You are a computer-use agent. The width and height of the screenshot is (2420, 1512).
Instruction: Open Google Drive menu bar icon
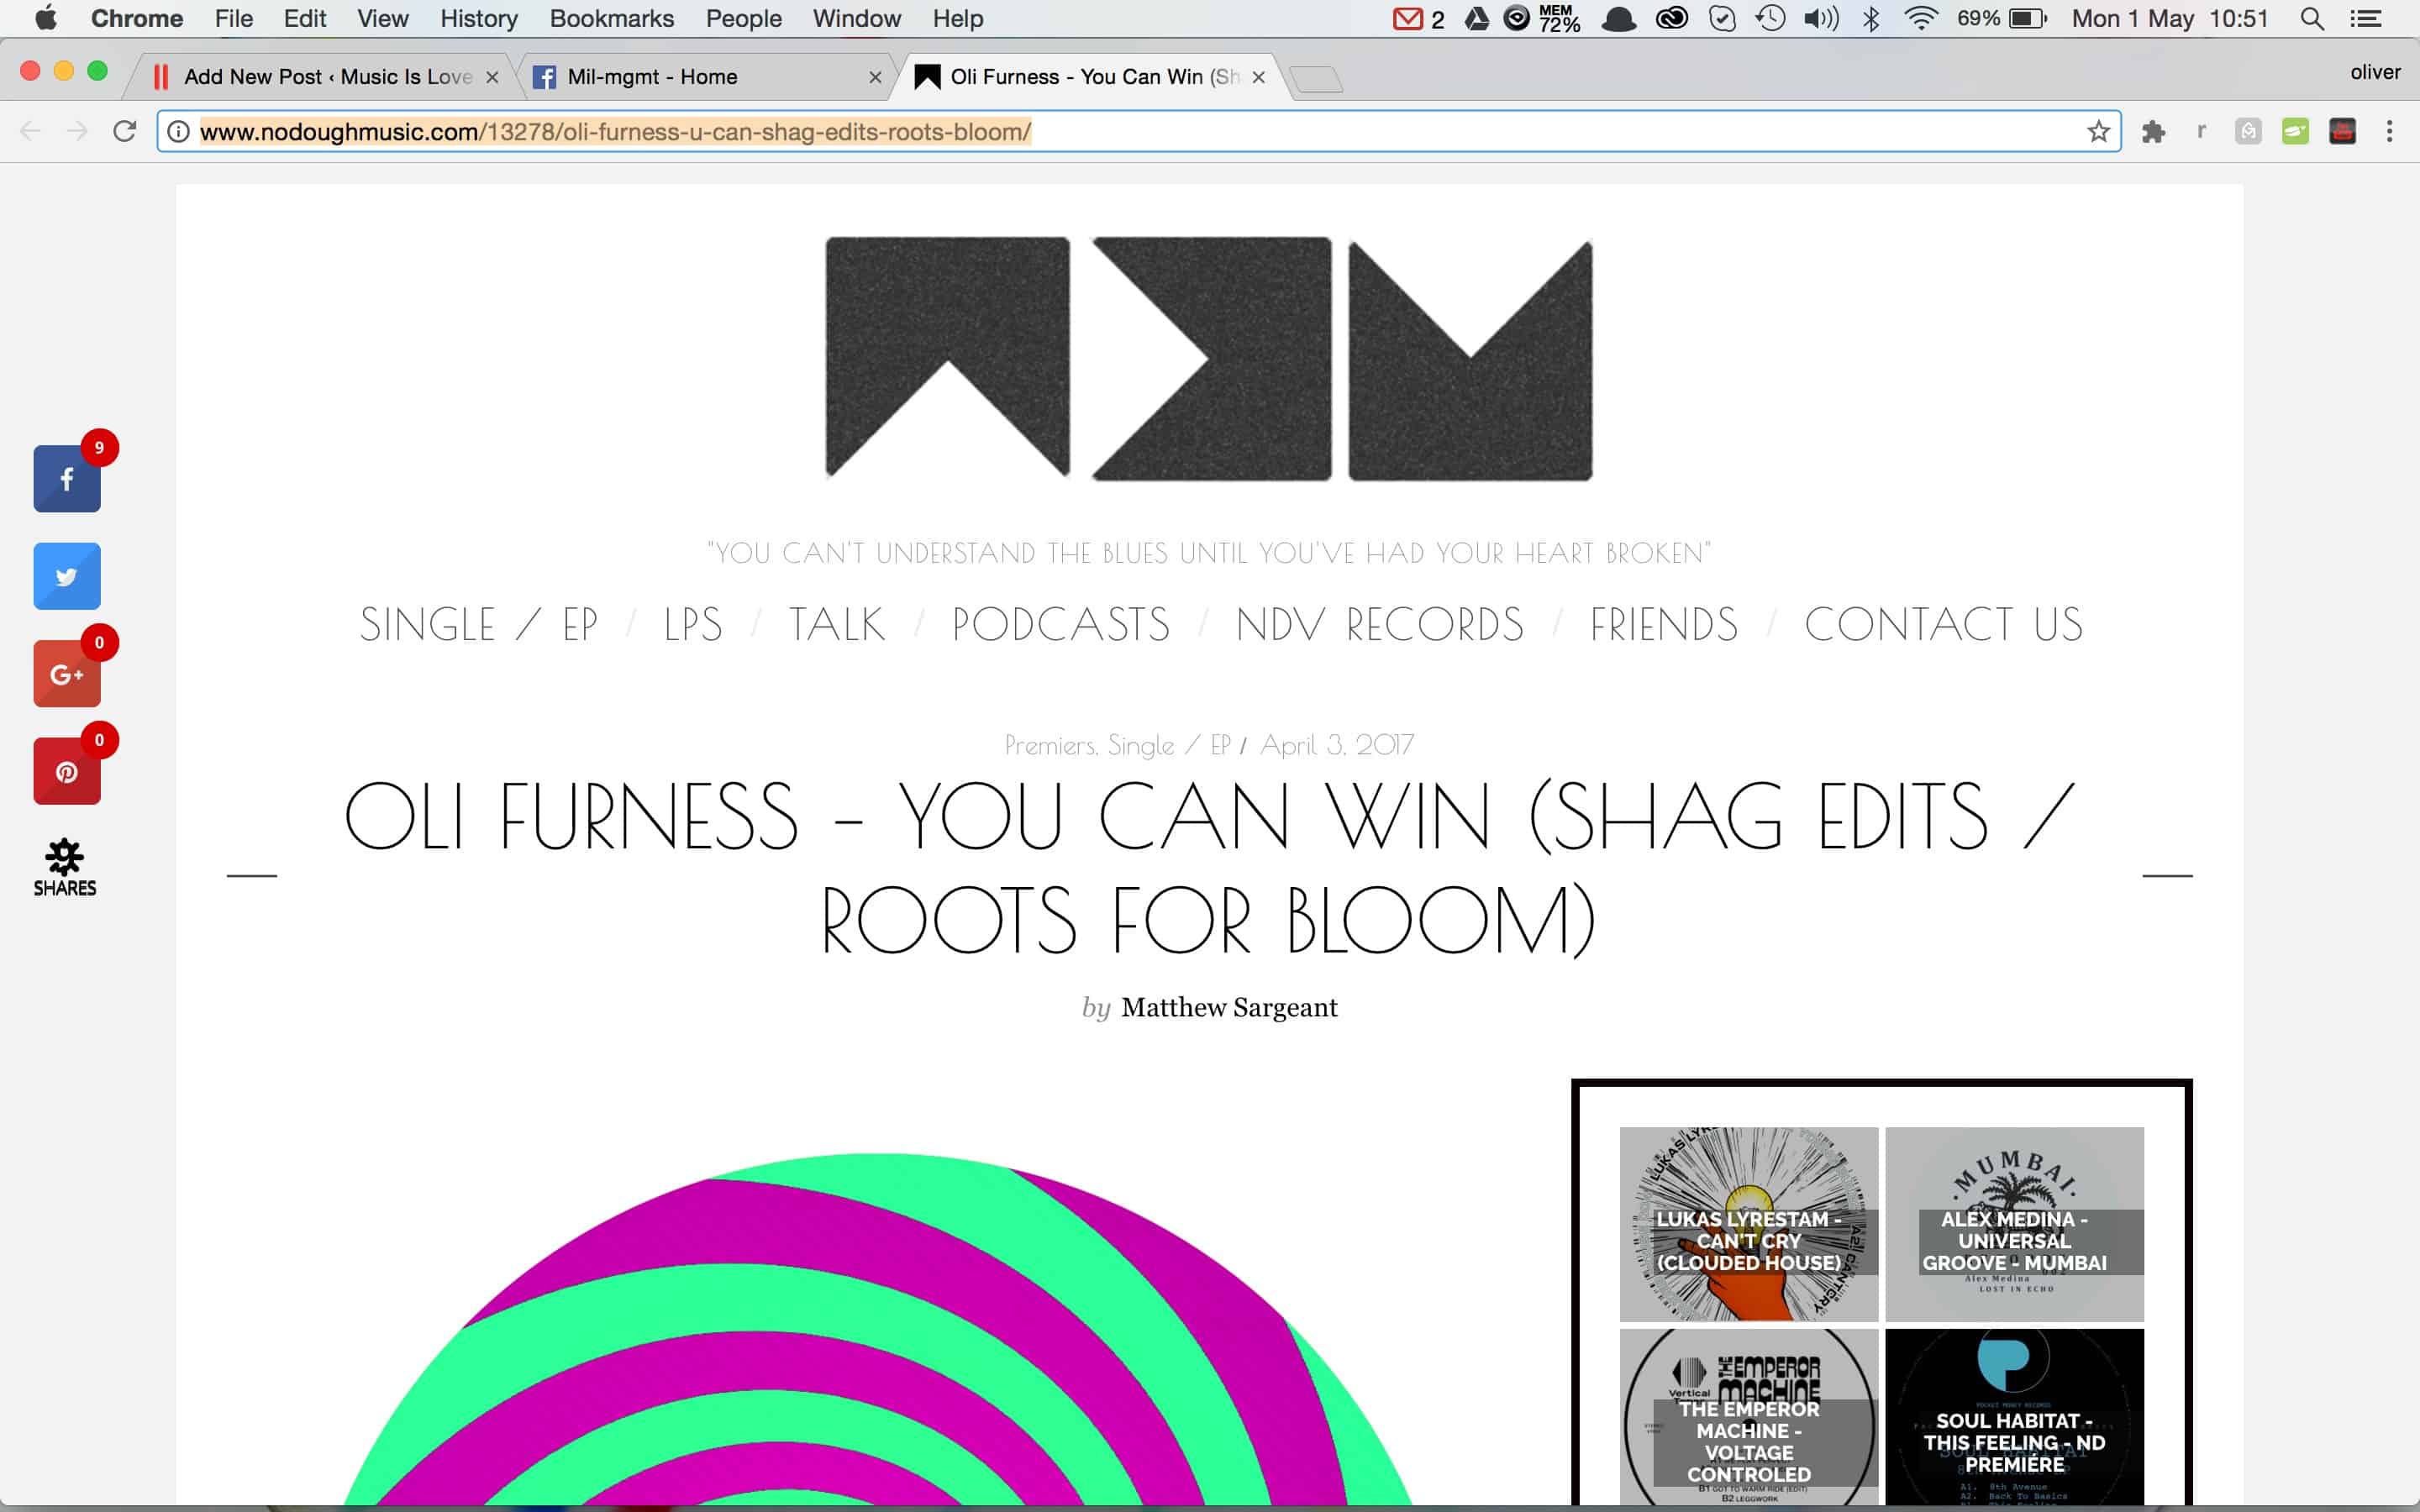click(1476, 18)
